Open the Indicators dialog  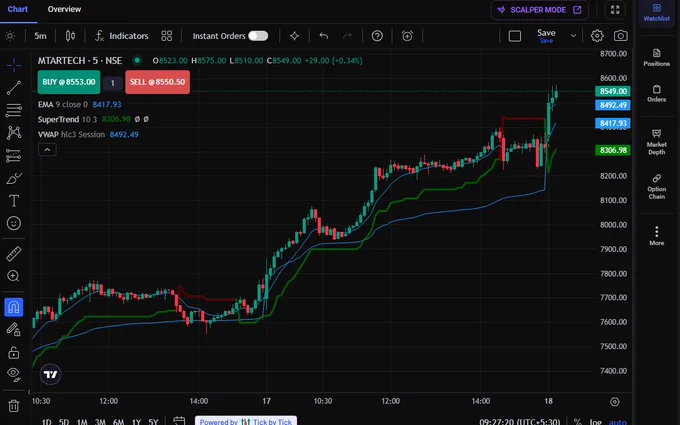122,36
